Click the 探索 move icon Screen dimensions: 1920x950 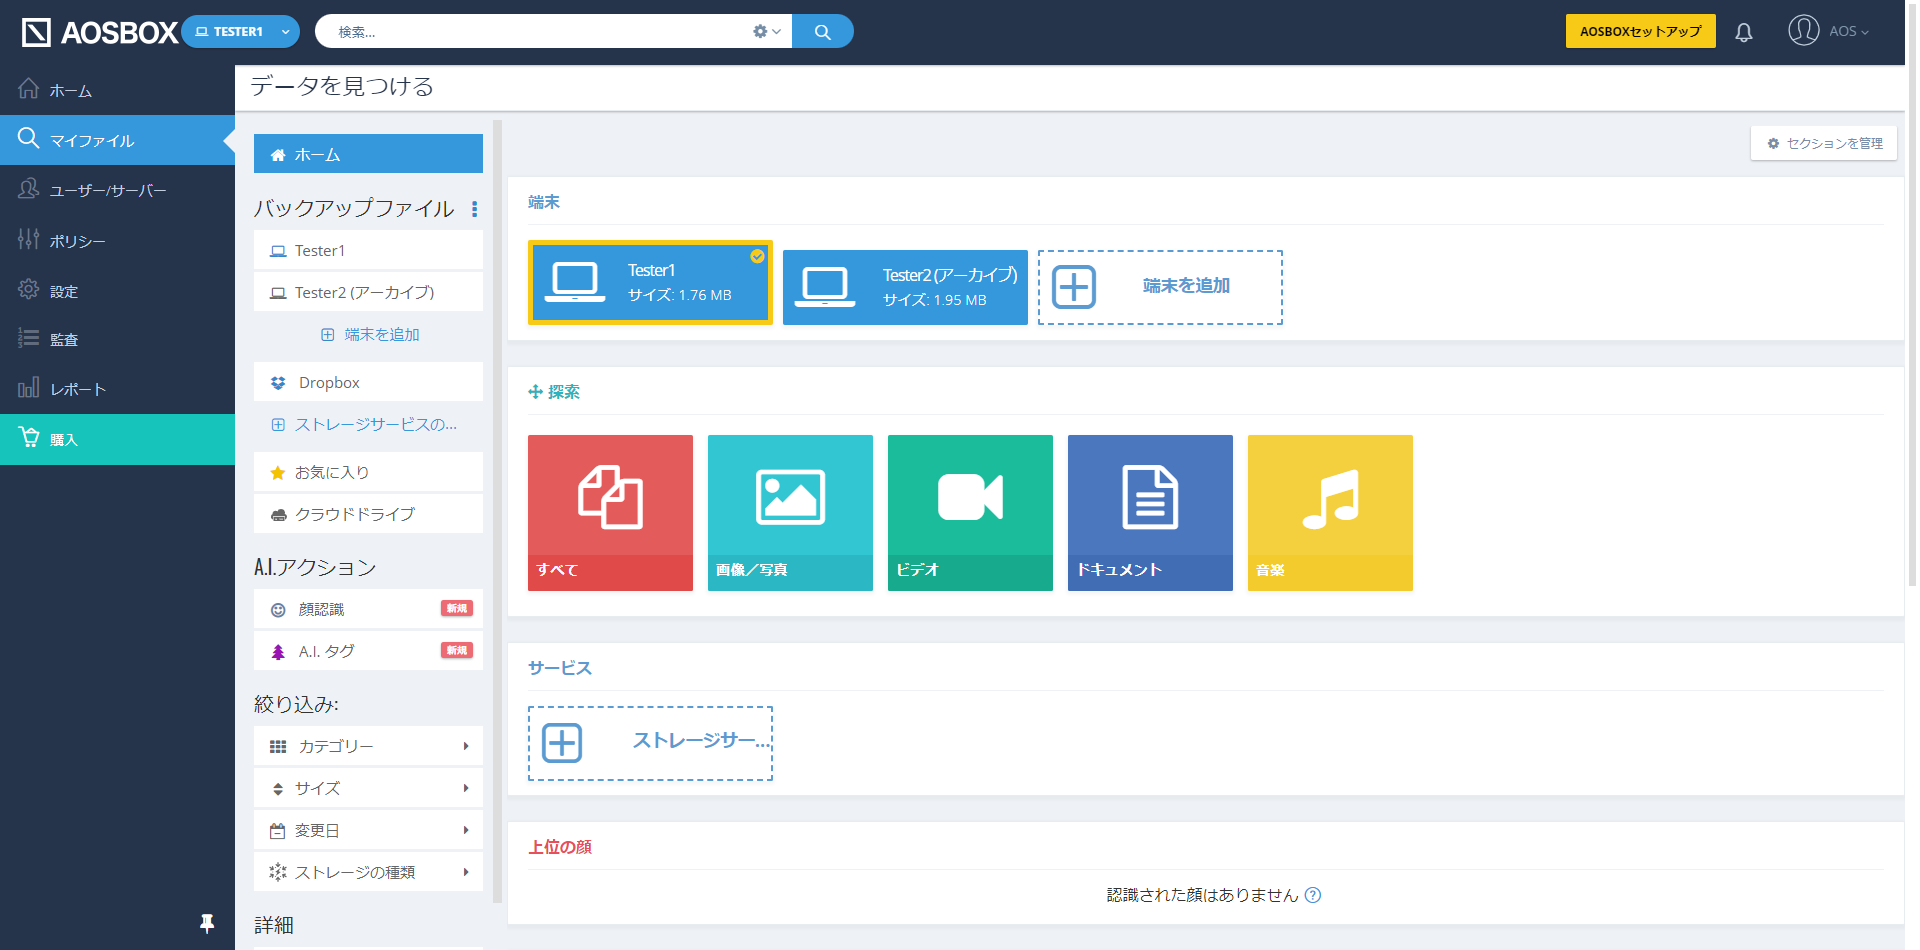coord(535,392)
